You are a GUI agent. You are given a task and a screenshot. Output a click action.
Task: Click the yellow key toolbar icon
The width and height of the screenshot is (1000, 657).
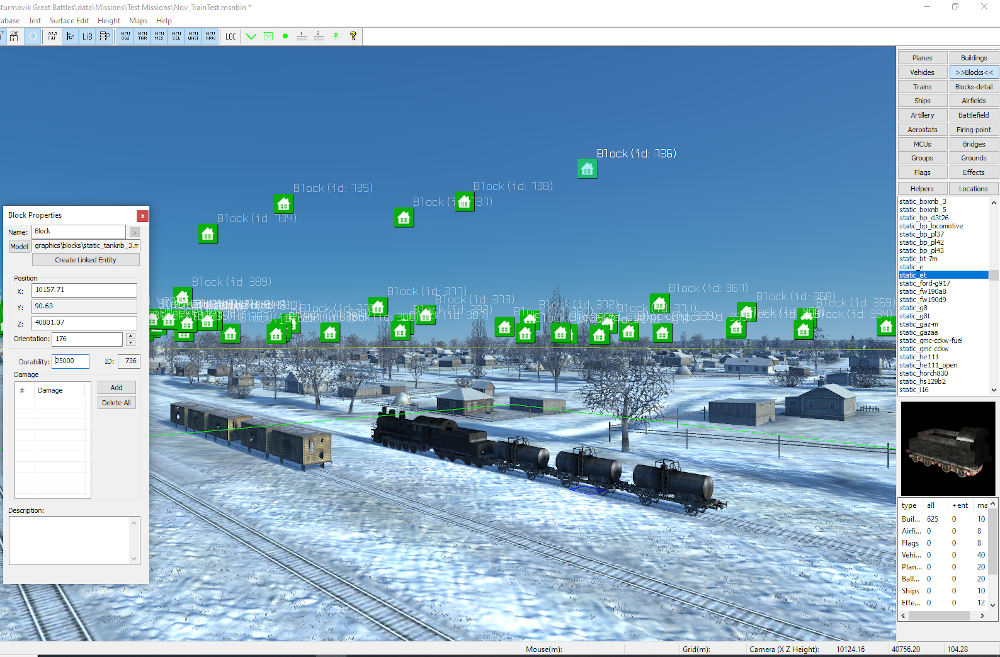[x=353, y=36]
